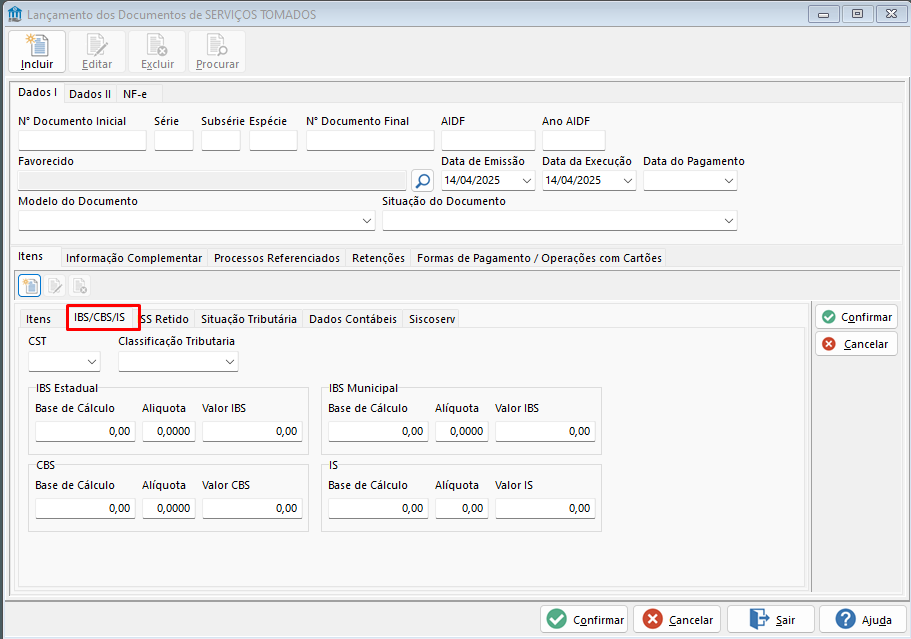Click IBS Estadual Alíquota field
911x639 pixels.
168,432
